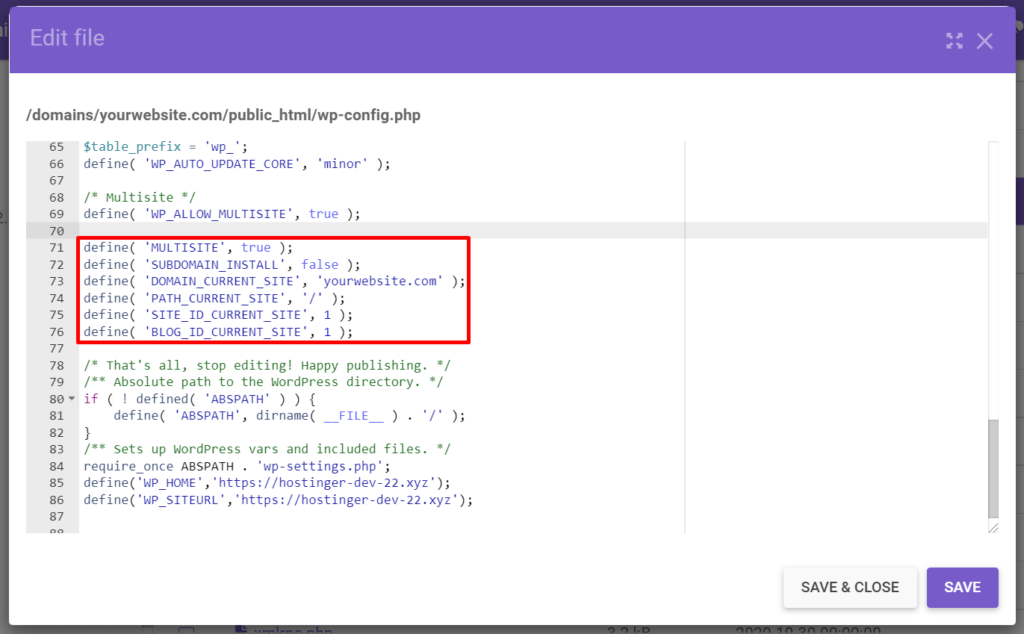Click the editor vertical scrollbar thumb

click(993, 468)
